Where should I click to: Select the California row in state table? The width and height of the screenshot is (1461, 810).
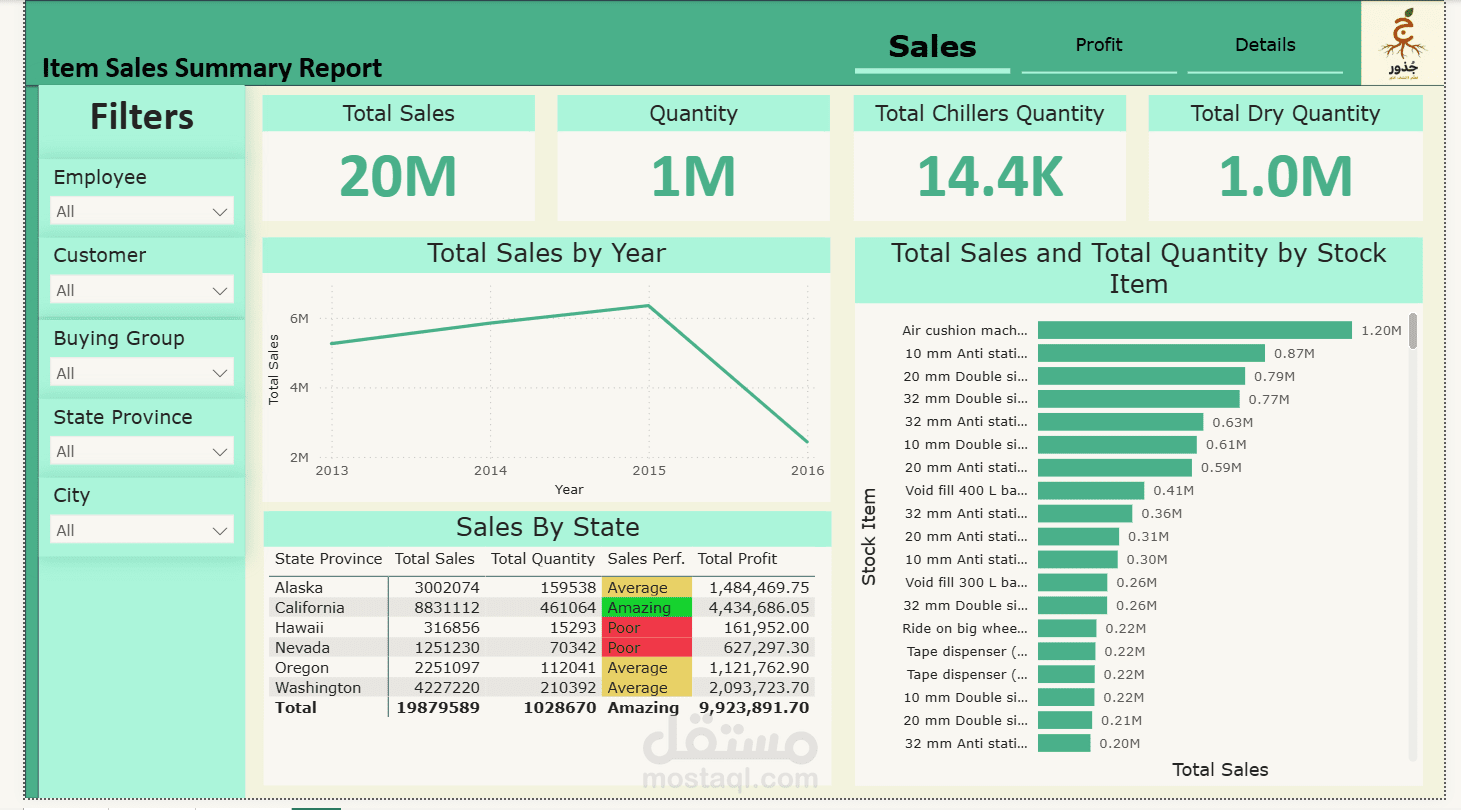tap(542, 608)
